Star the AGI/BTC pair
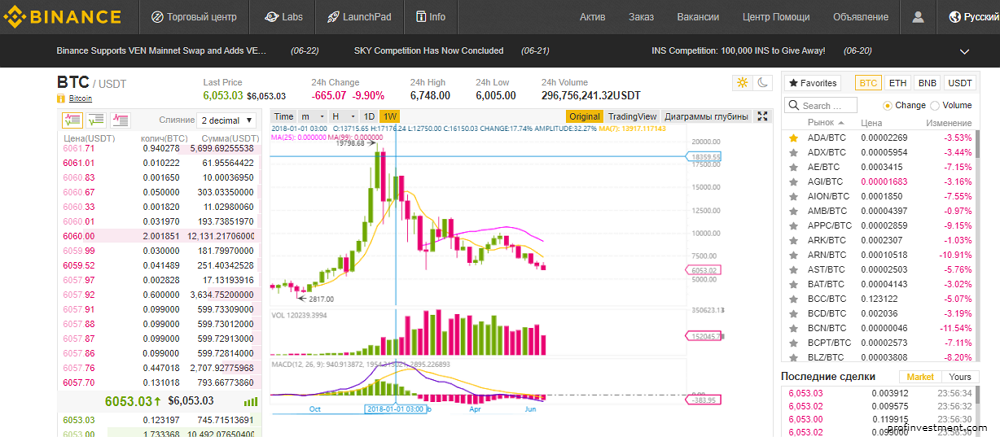This screenshot has width=1000, height=437. click(793, 181)
